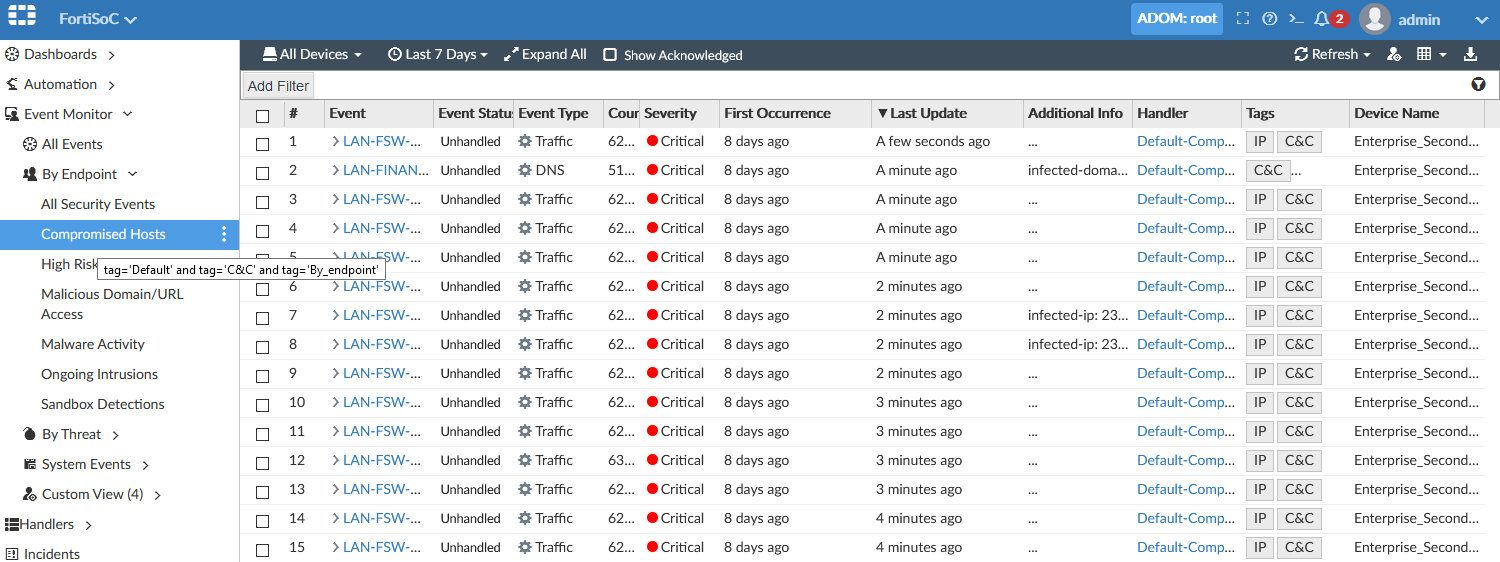Open the CLI console icon
The height and width of the screenshot is (562, 1500).
1296,19
